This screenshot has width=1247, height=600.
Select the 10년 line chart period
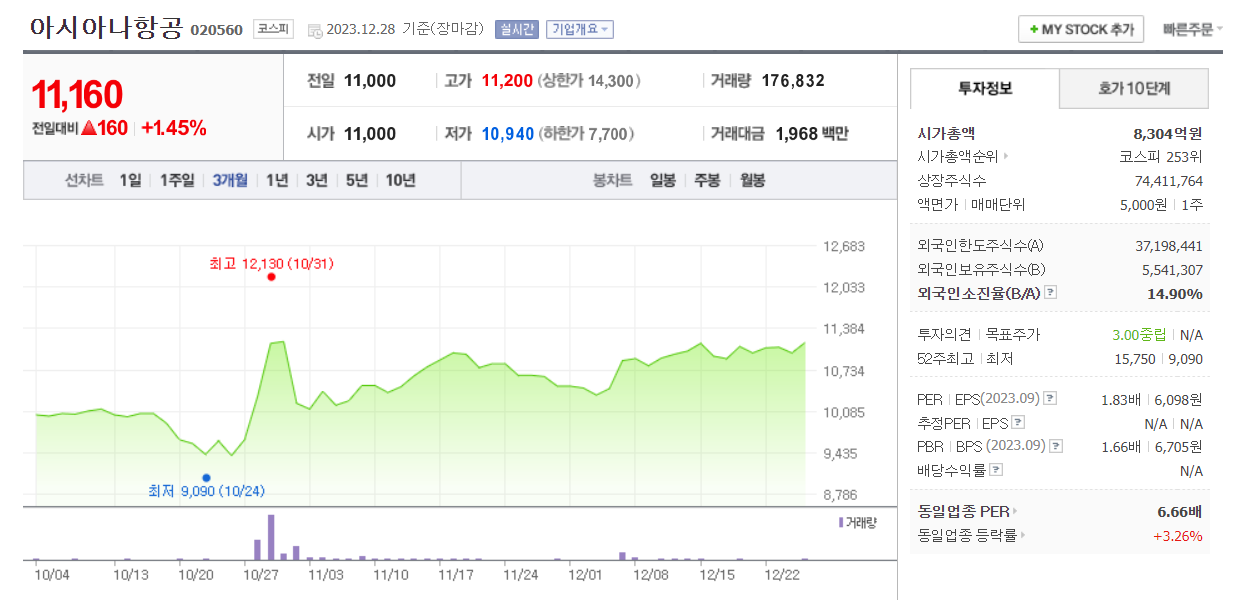tap(400, 180)
